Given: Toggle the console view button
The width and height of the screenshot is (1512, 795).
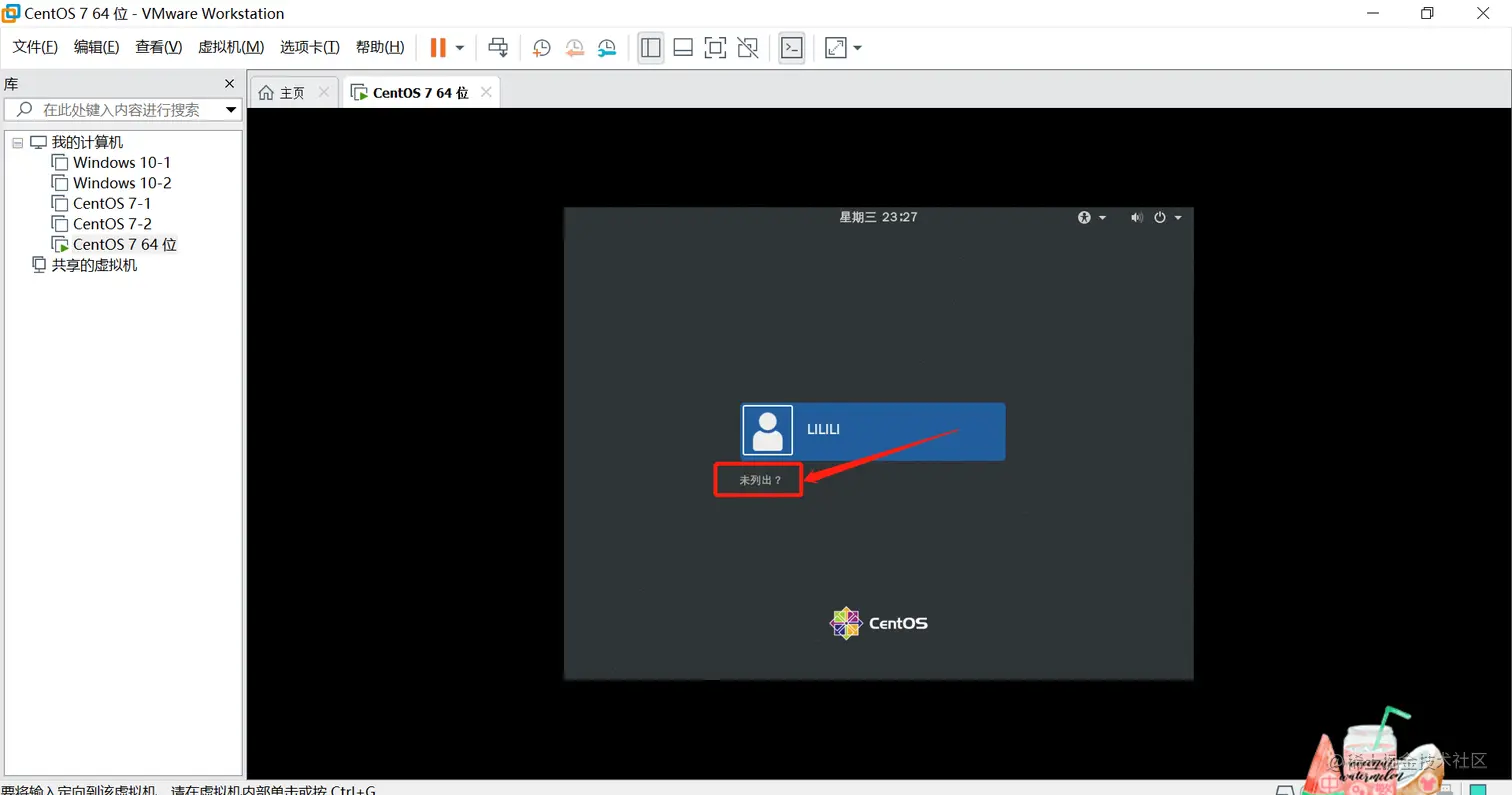Looking at the screenshot, I should (792, 47).
